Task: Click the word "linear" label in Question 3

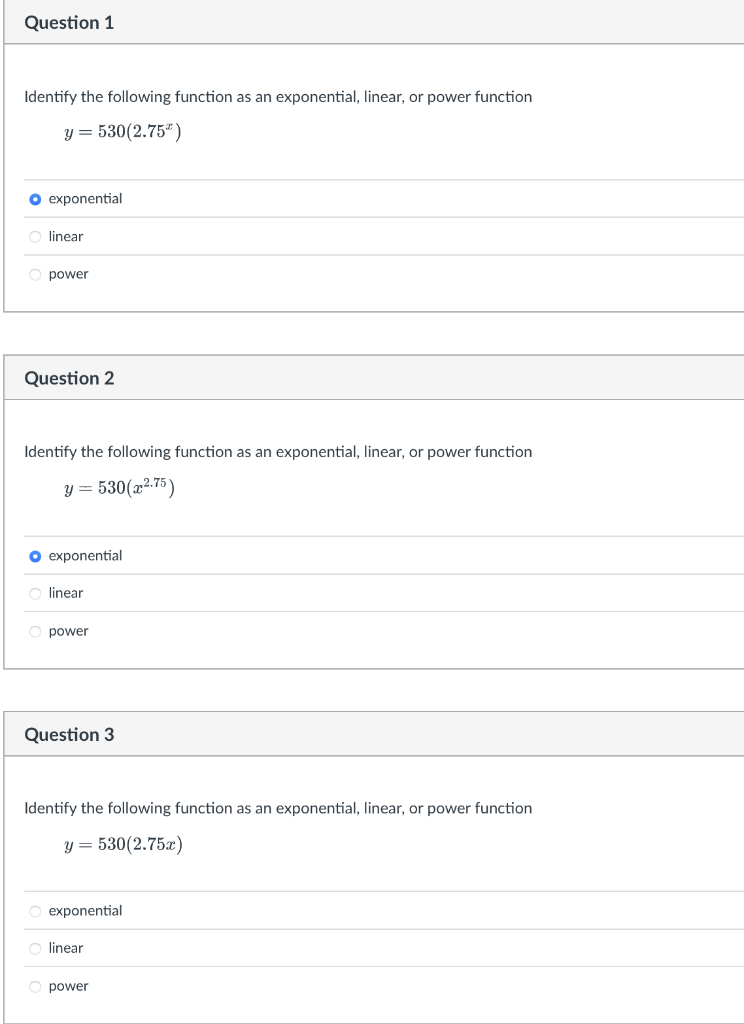Action: (66, 948)
